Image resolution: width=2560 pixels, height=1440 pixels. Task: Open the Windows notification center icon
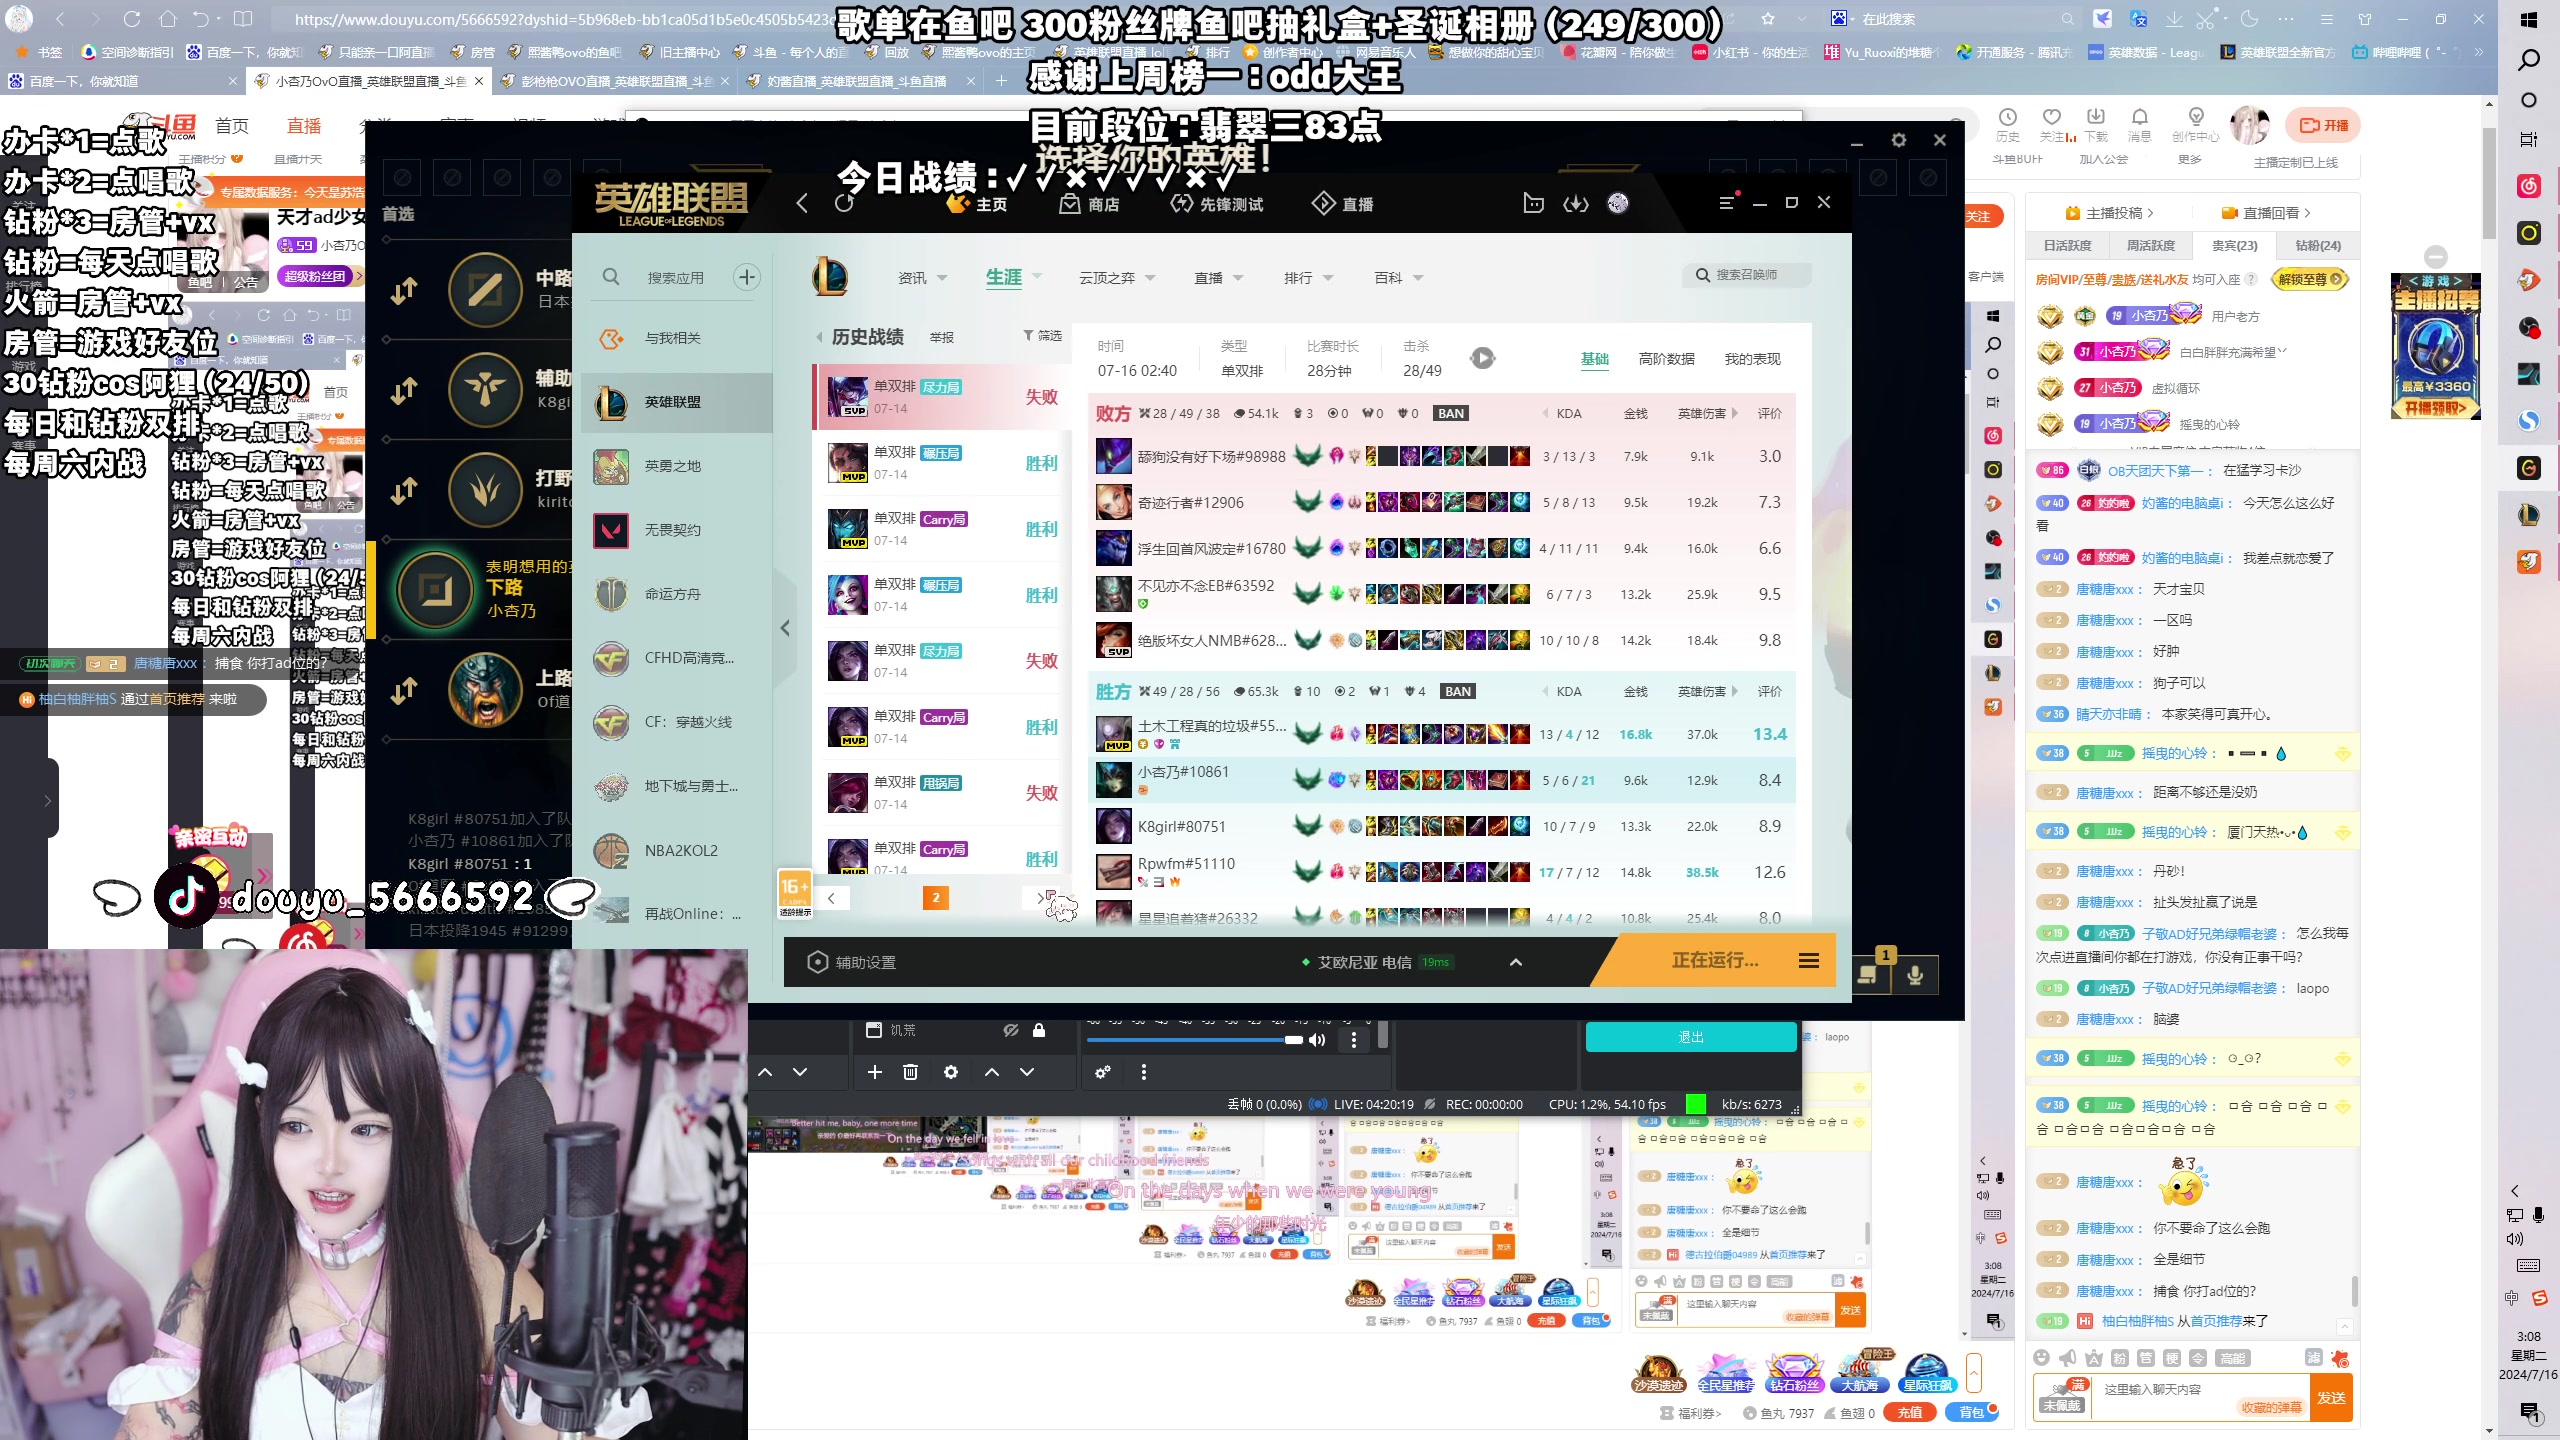(2528, 1412)
